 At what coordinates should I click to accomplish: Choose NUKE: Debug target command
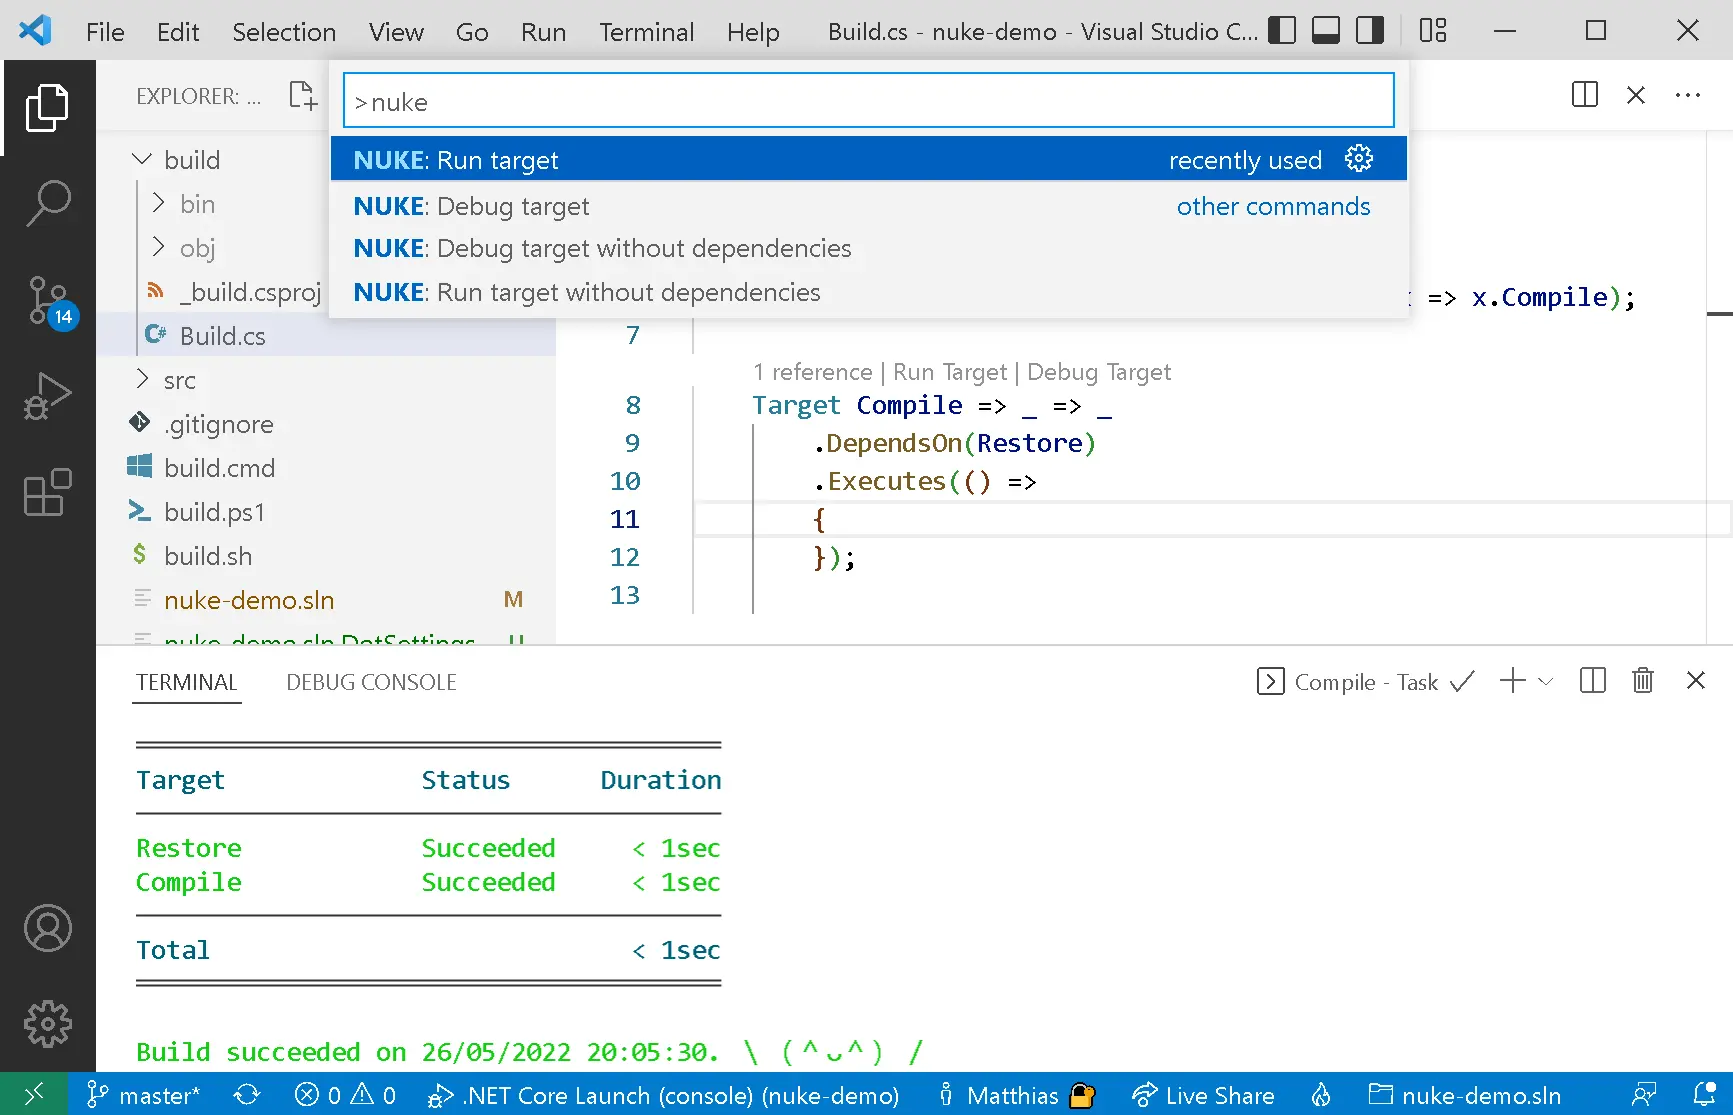(x=868, y=206)
